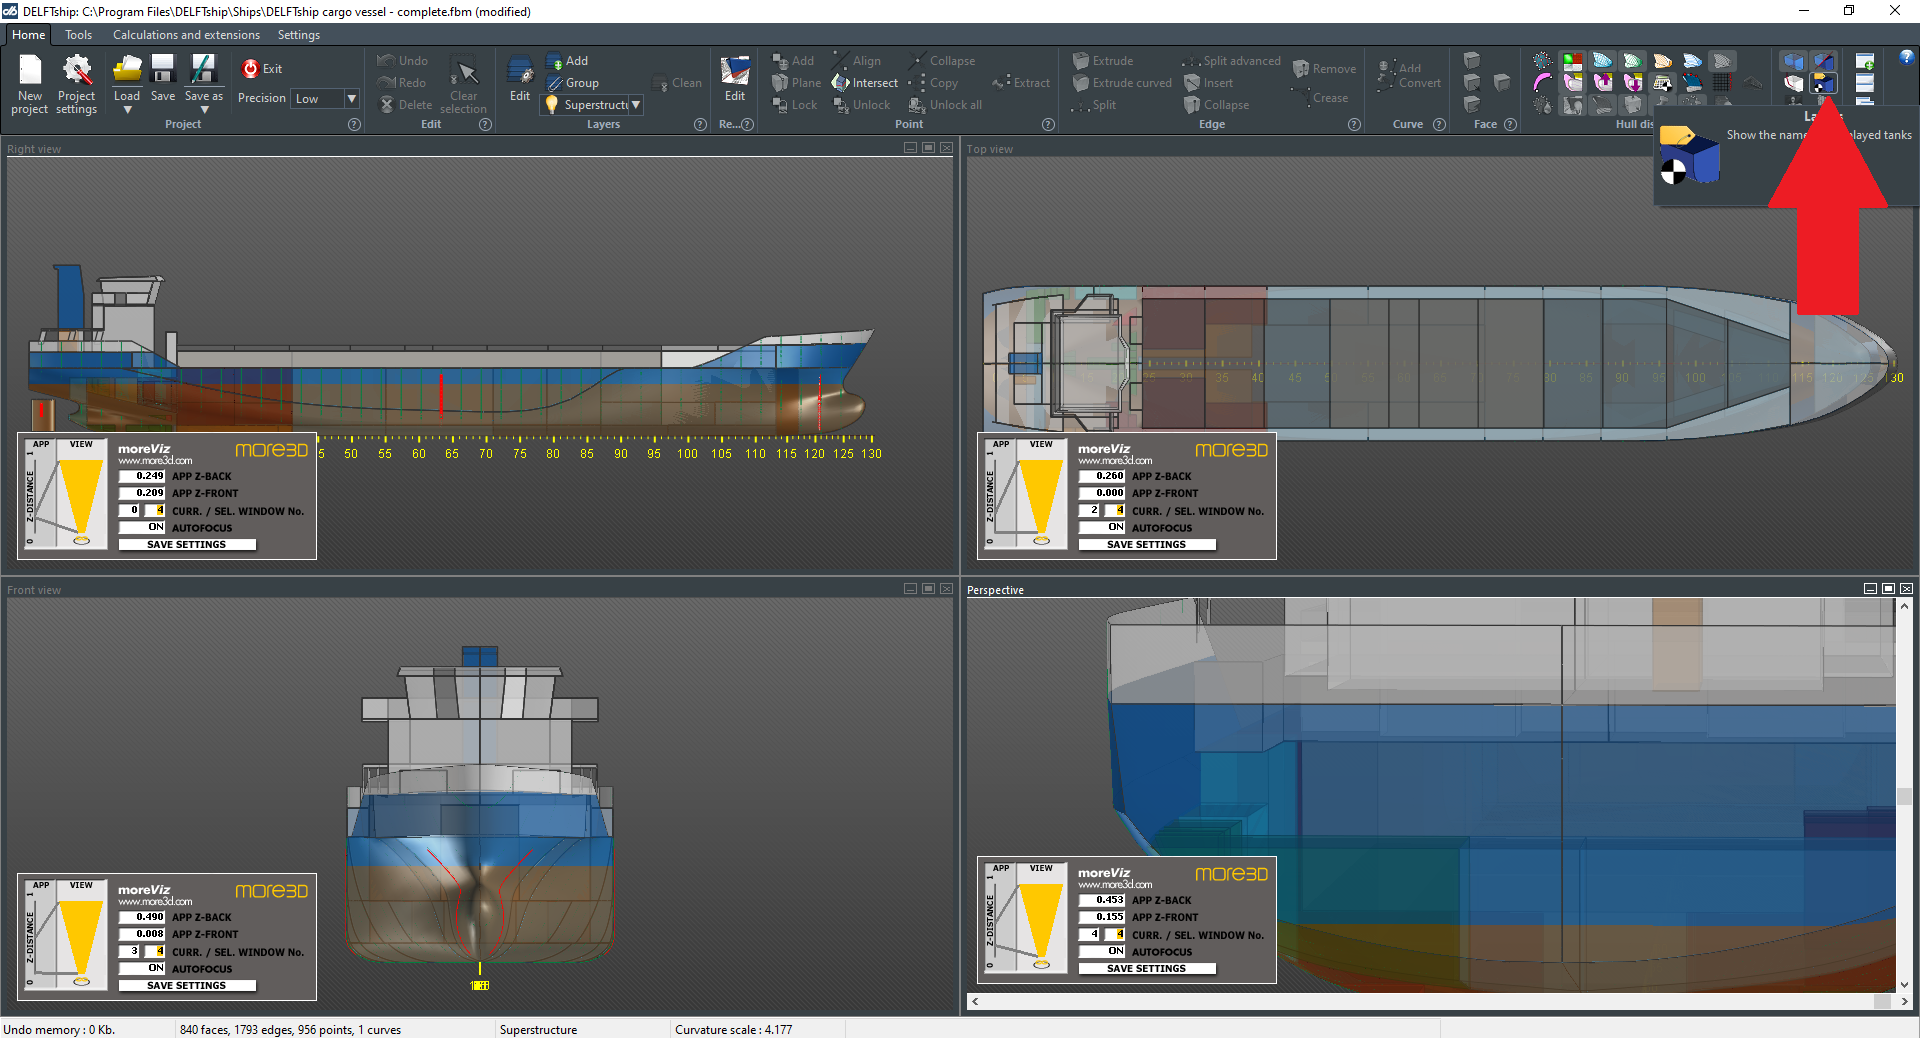Viewport: 1920px width, 1038px height.
Task: Select APP tab in Right view moreViz
Action: coord(41,444)
